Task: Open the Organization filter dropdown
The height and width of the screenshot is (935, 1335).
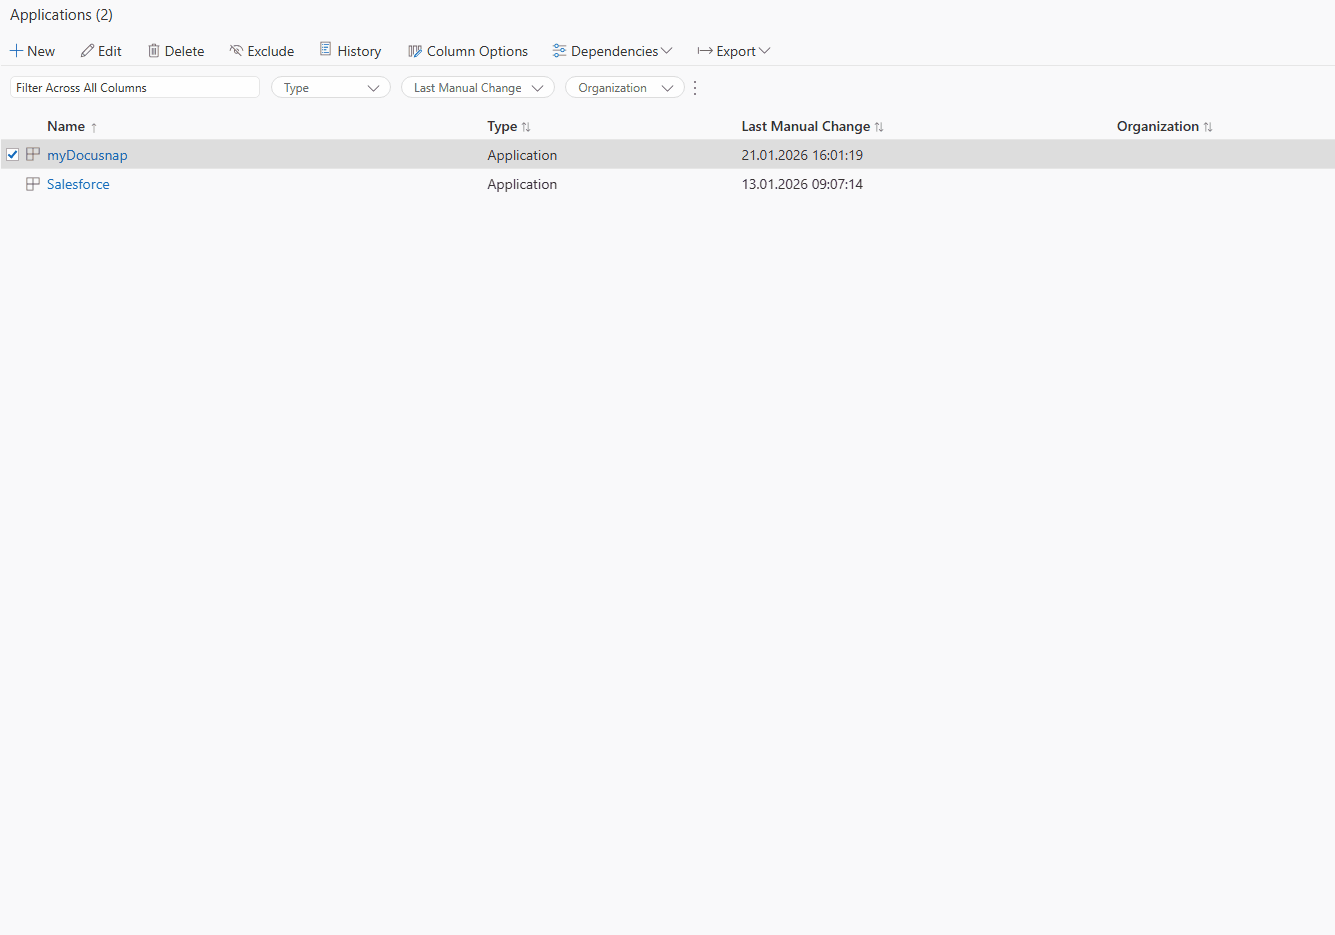Action: point(624,87)
